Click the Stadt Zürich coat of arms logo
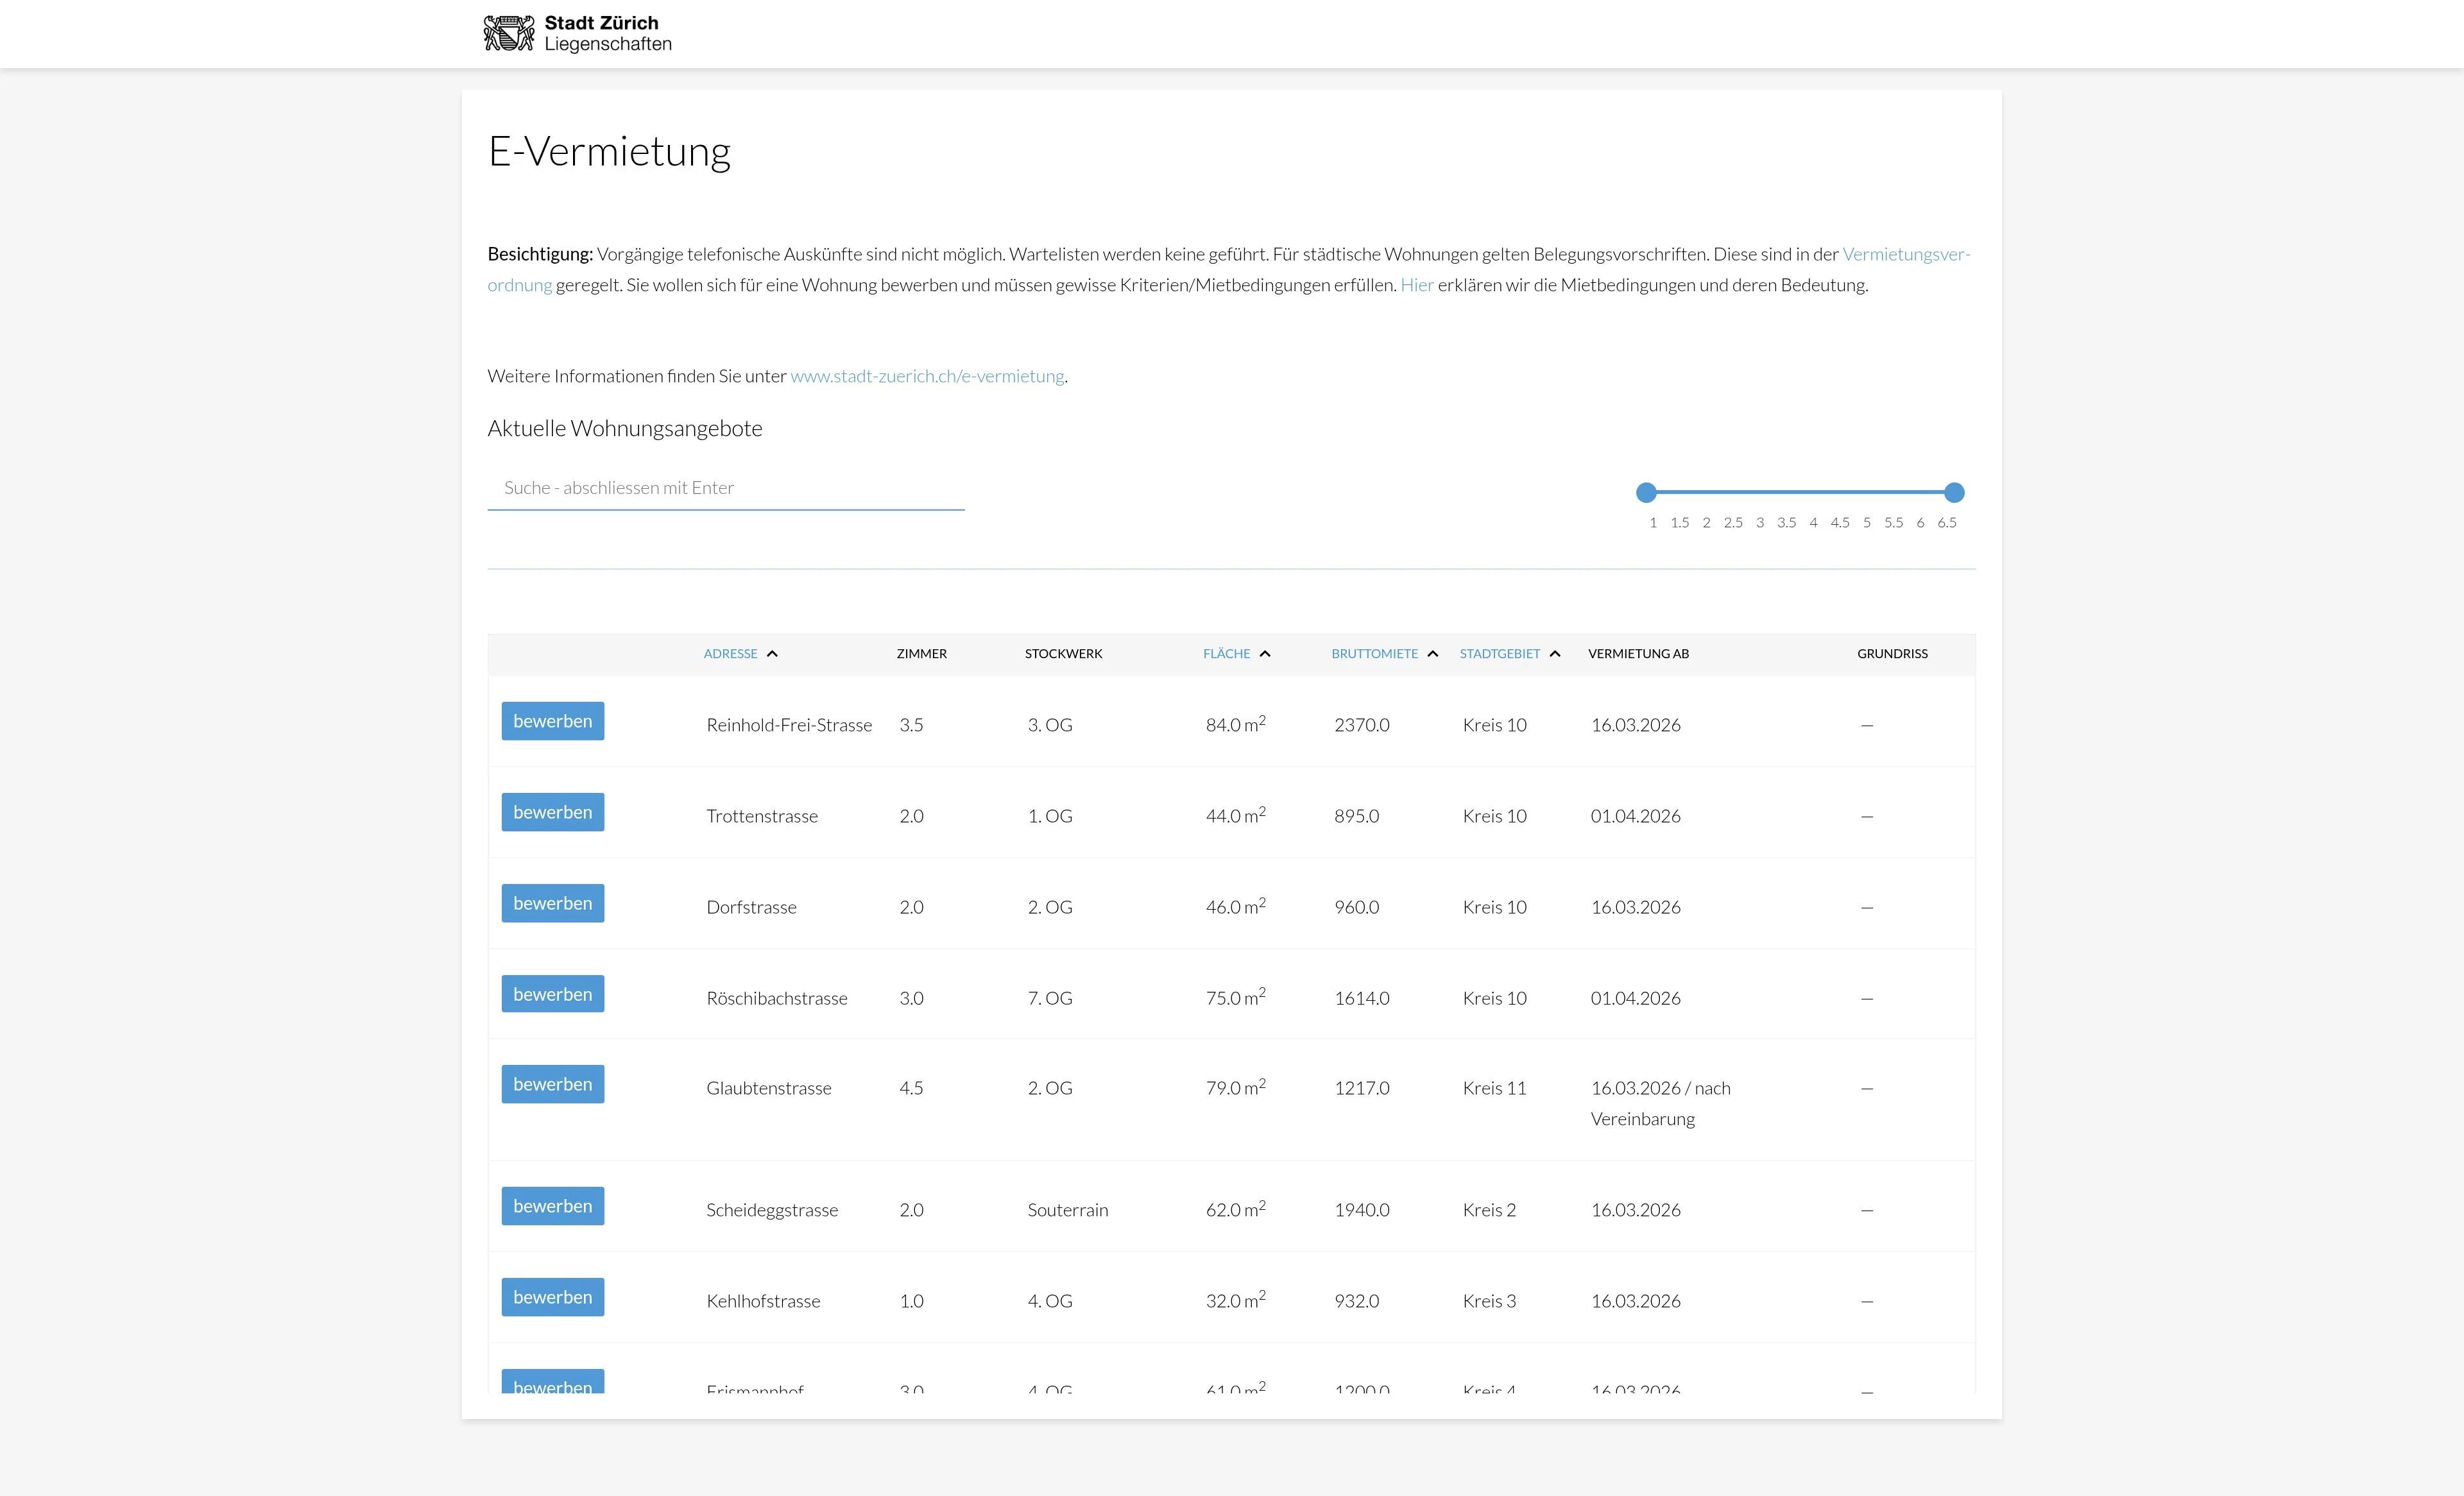The height and width of the screenshot is (1496, 2464). [x=509, y=33]
